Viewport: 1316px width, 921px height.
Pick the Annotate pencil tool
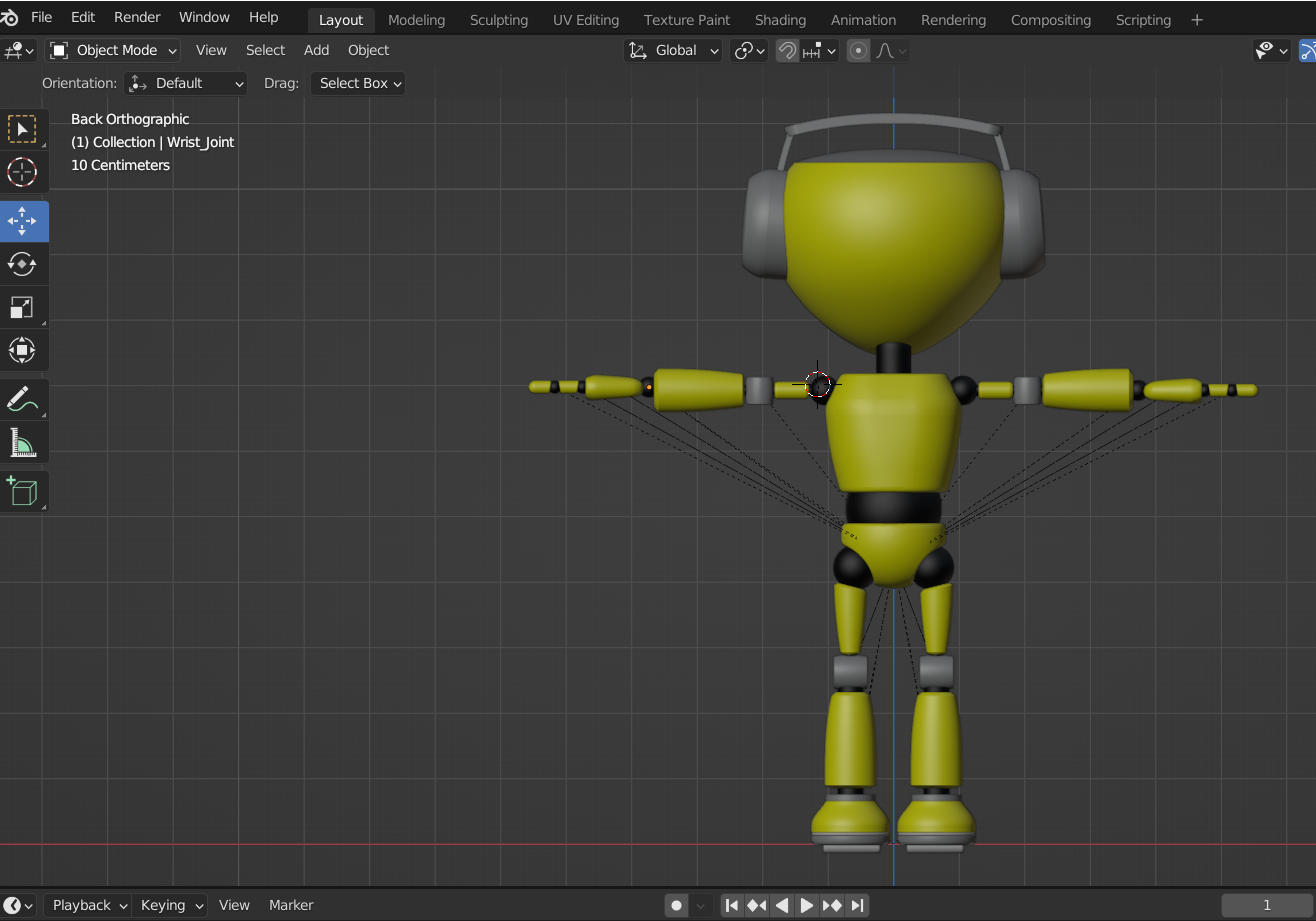(22, 399)
